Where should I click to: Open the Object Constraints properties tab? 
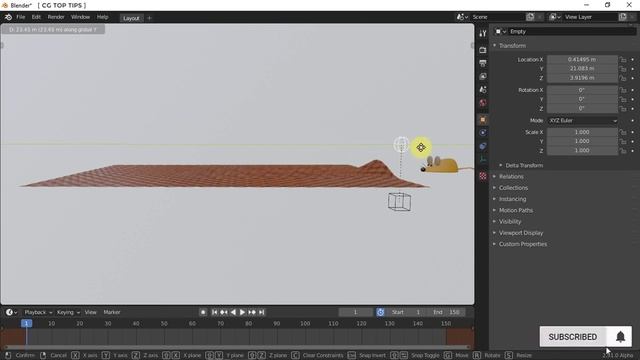(483, 146)
